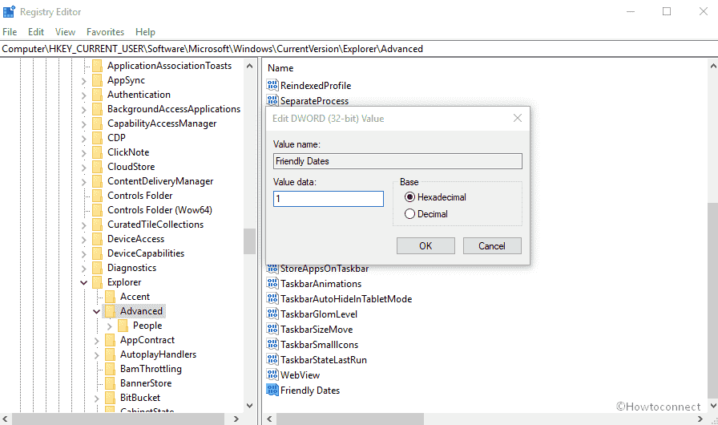Select the ApplicationAssociationToasts key

coord(169,65)
